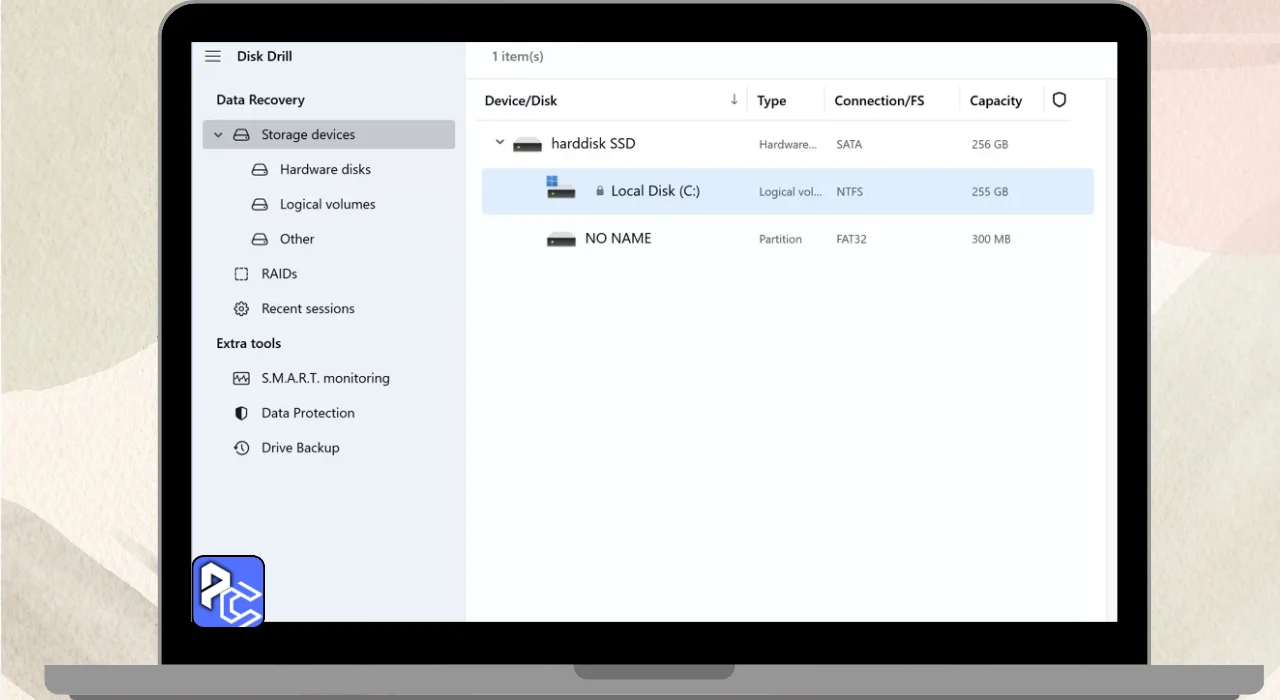Open Logical volumes in sidebar
Screen dimensions: 1280x700
(327, 205)
